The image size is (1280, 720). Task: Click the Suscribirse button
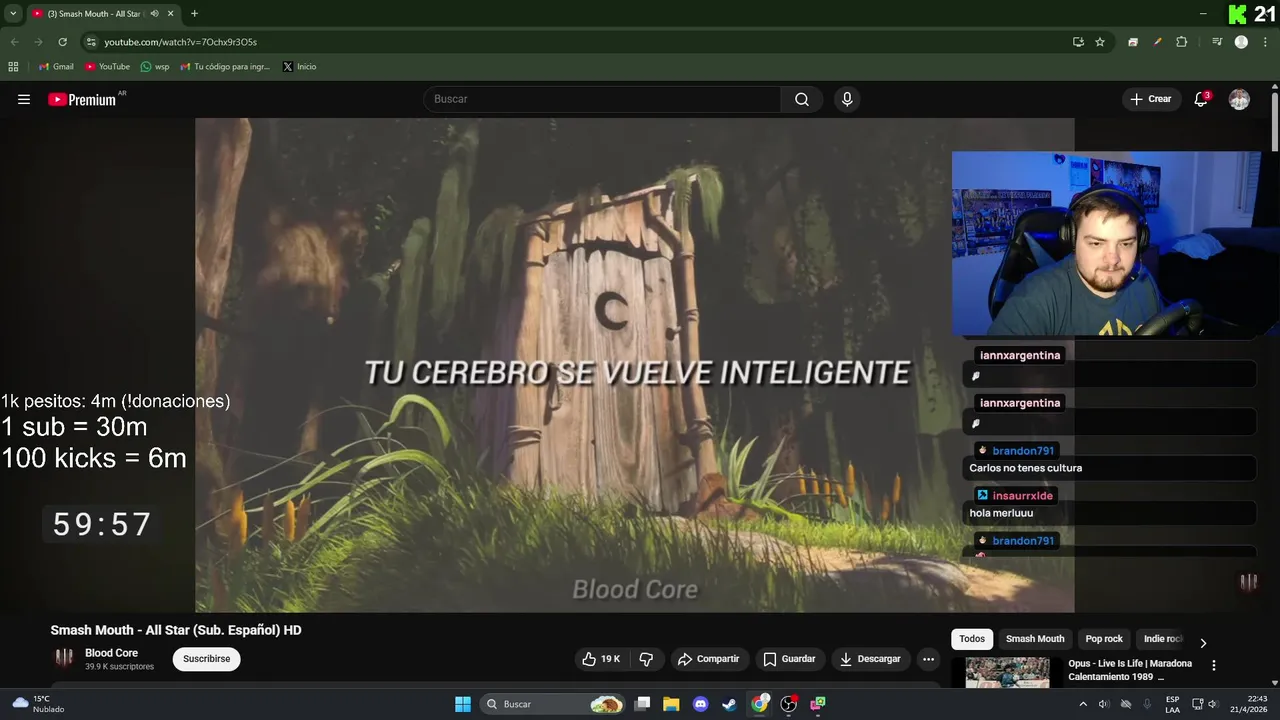pos(207,659)
